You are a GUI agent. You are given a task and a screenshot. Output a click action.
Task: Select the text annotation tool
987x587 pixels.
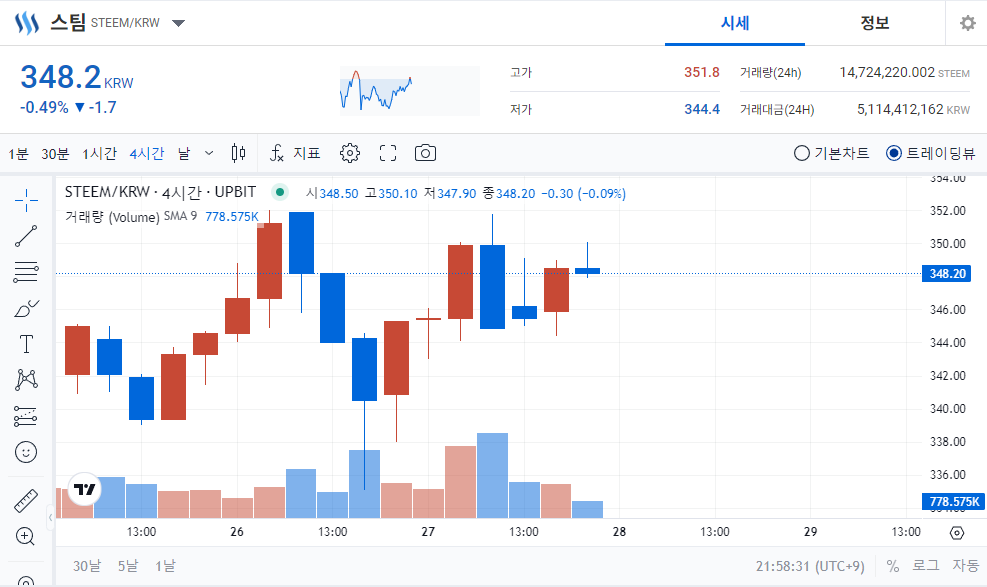tap(26, 344)
